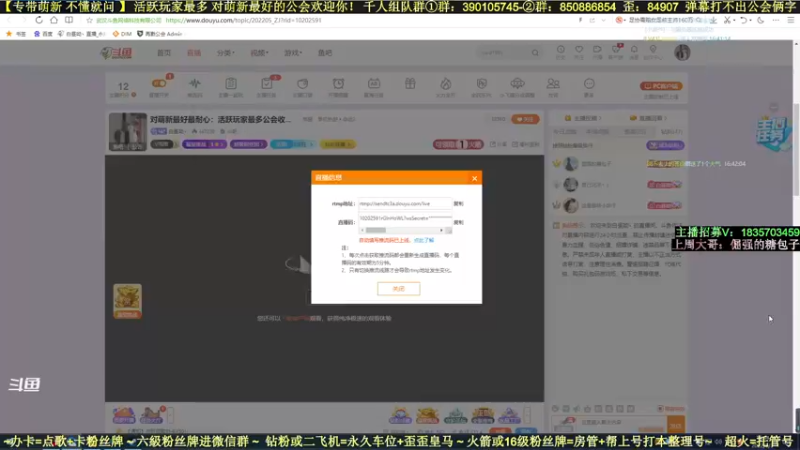Click the waveform icon in the streamer toolbar
The height and width of the screenshot is (450, 800).
[x=195, y=84]
